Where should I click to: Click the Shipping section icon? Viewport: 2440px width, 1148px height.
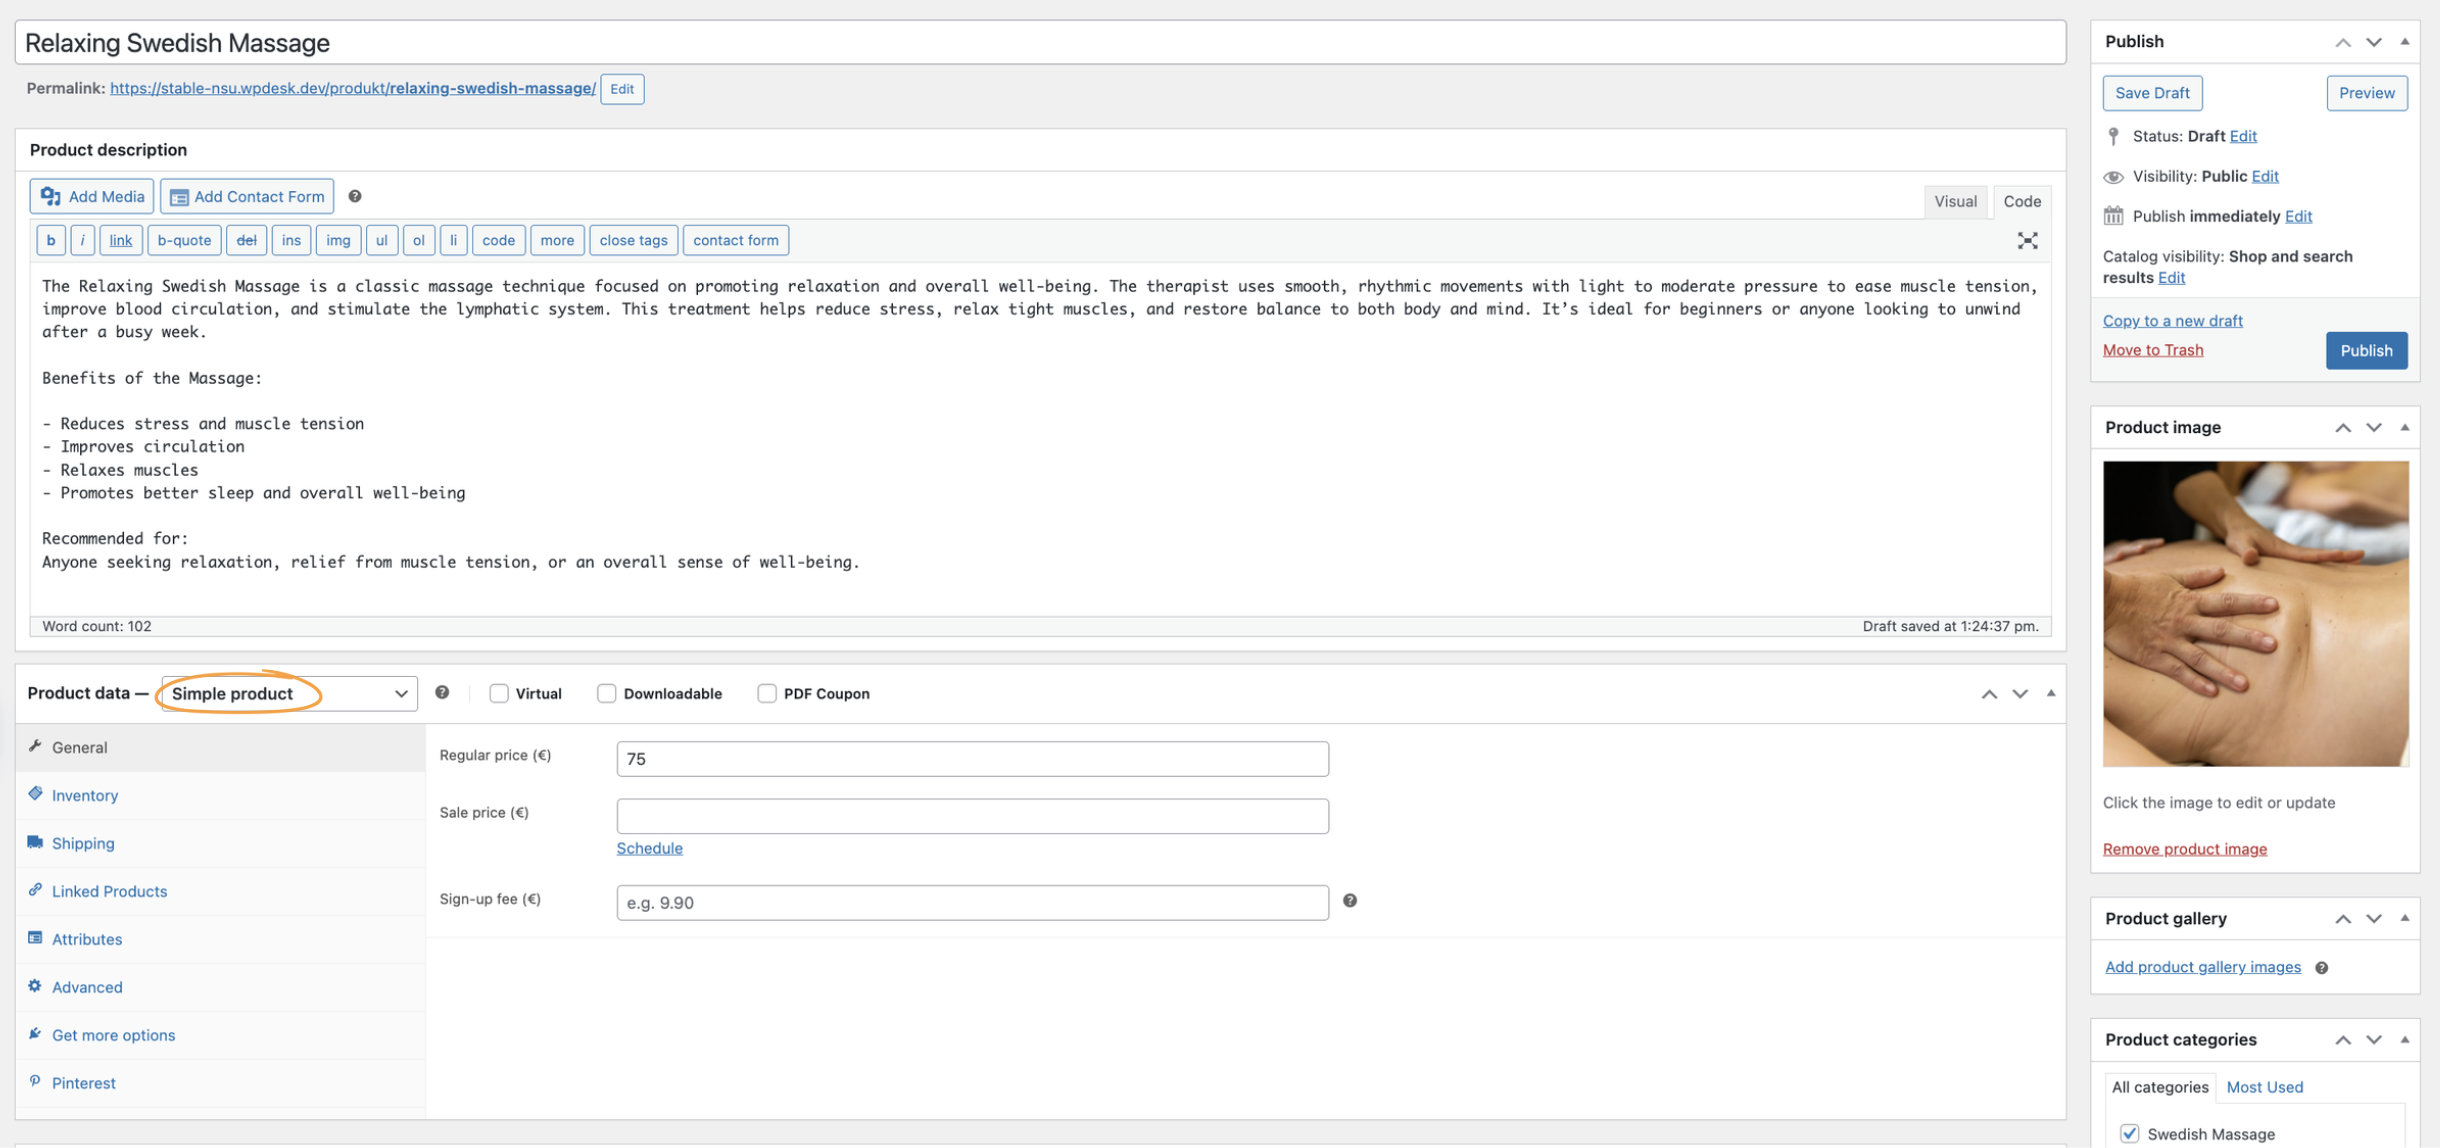(35, 843)
